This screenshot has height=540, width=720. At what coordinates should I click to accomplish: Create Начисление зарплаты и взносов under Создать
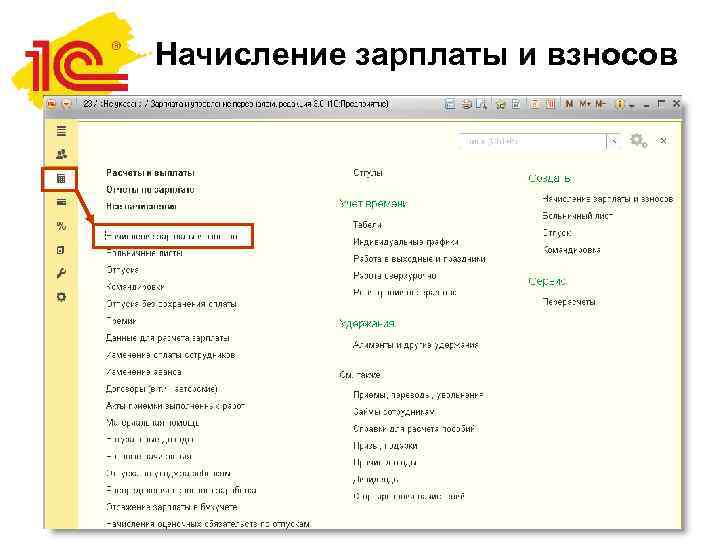point(608,199)
